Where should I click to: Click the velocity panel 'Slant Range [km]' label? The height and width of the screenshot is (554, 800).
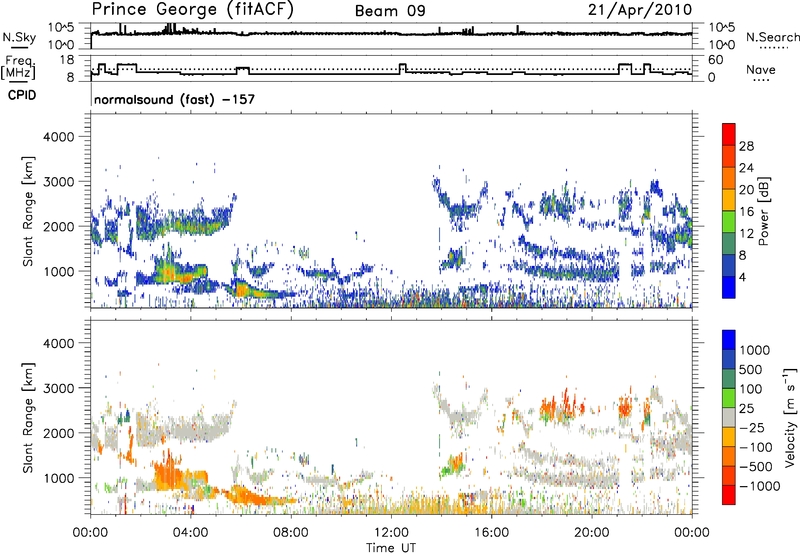pos(28,418)
